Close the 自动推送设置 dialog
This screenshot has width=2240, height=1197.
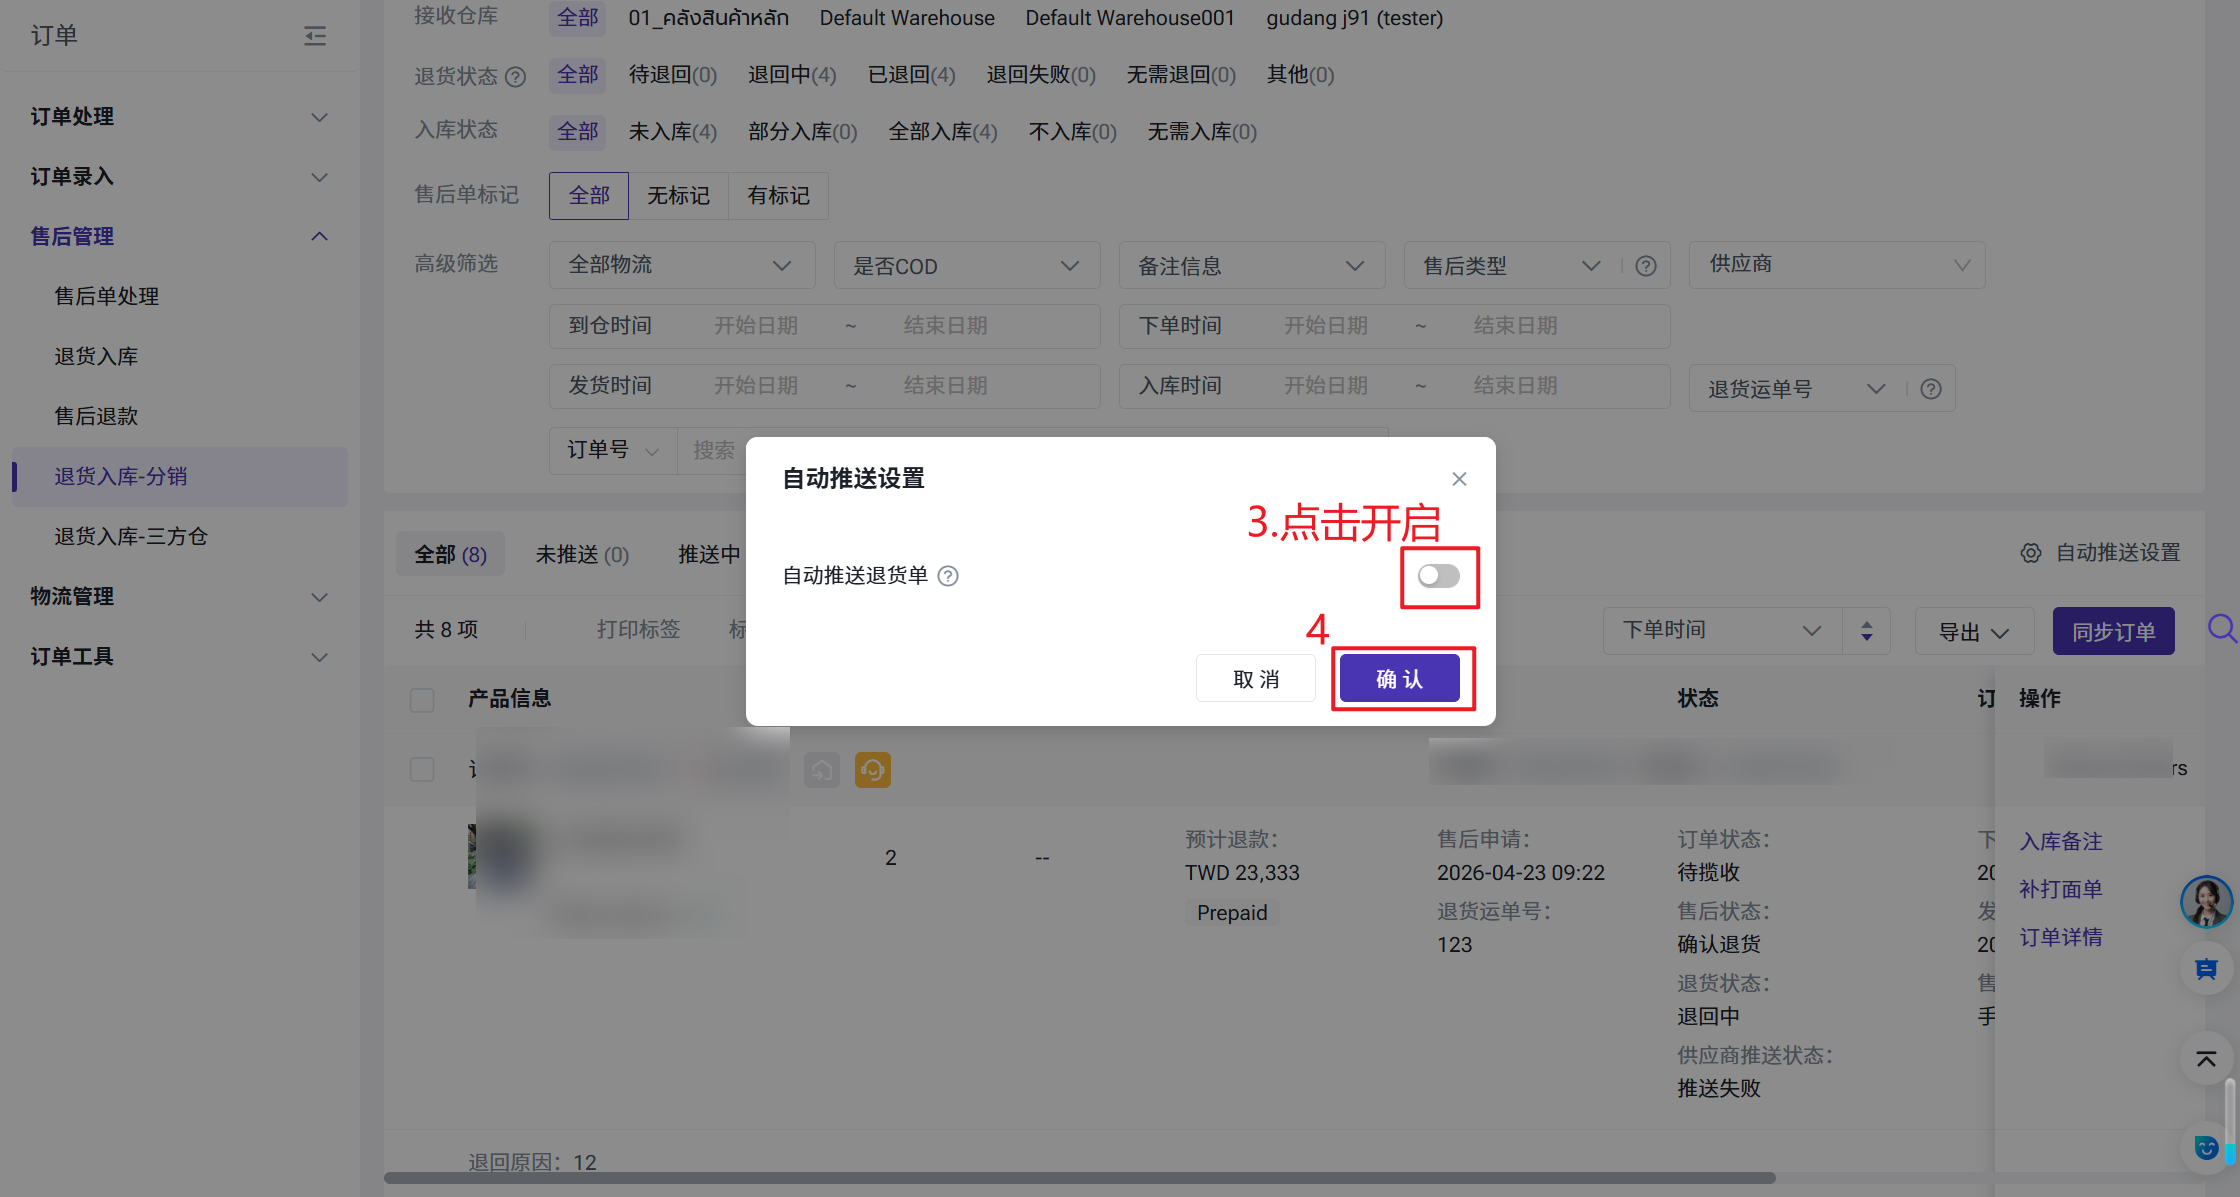click(x=1459, y=479)
